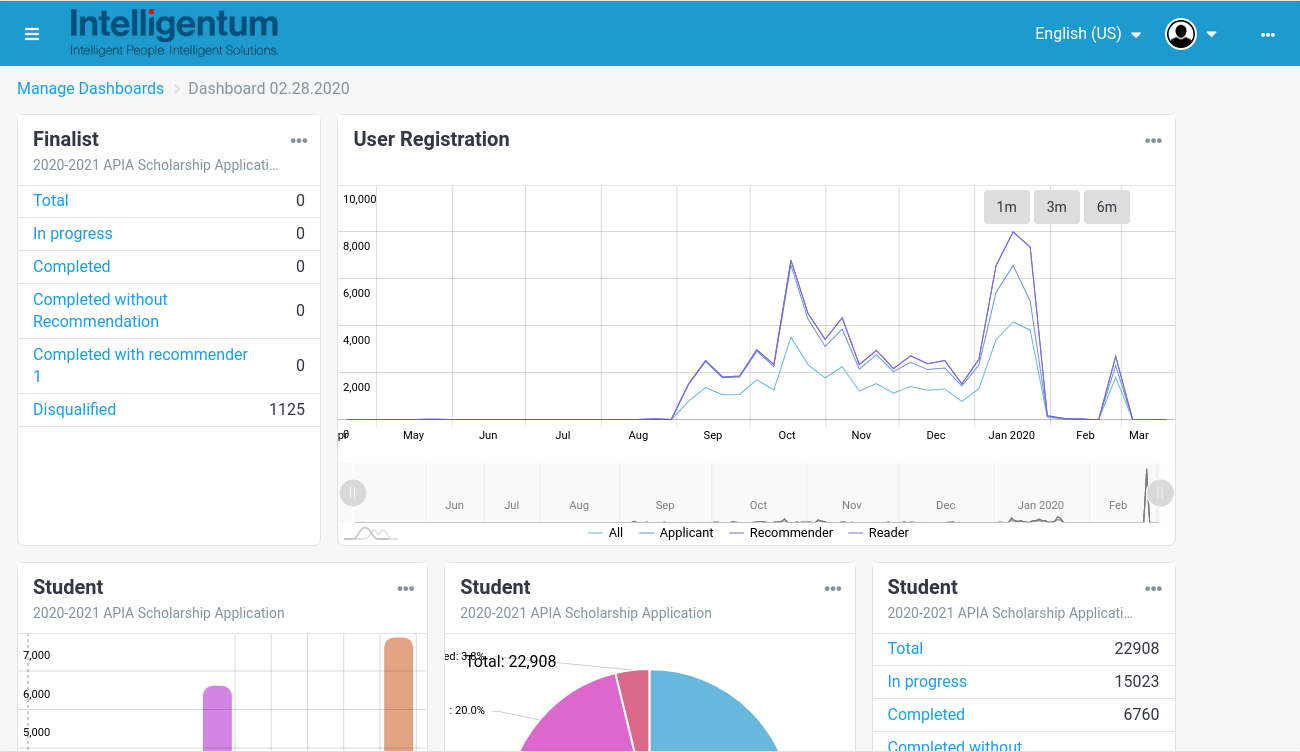Go to Manage Dashboards breadcrumb

91,89
